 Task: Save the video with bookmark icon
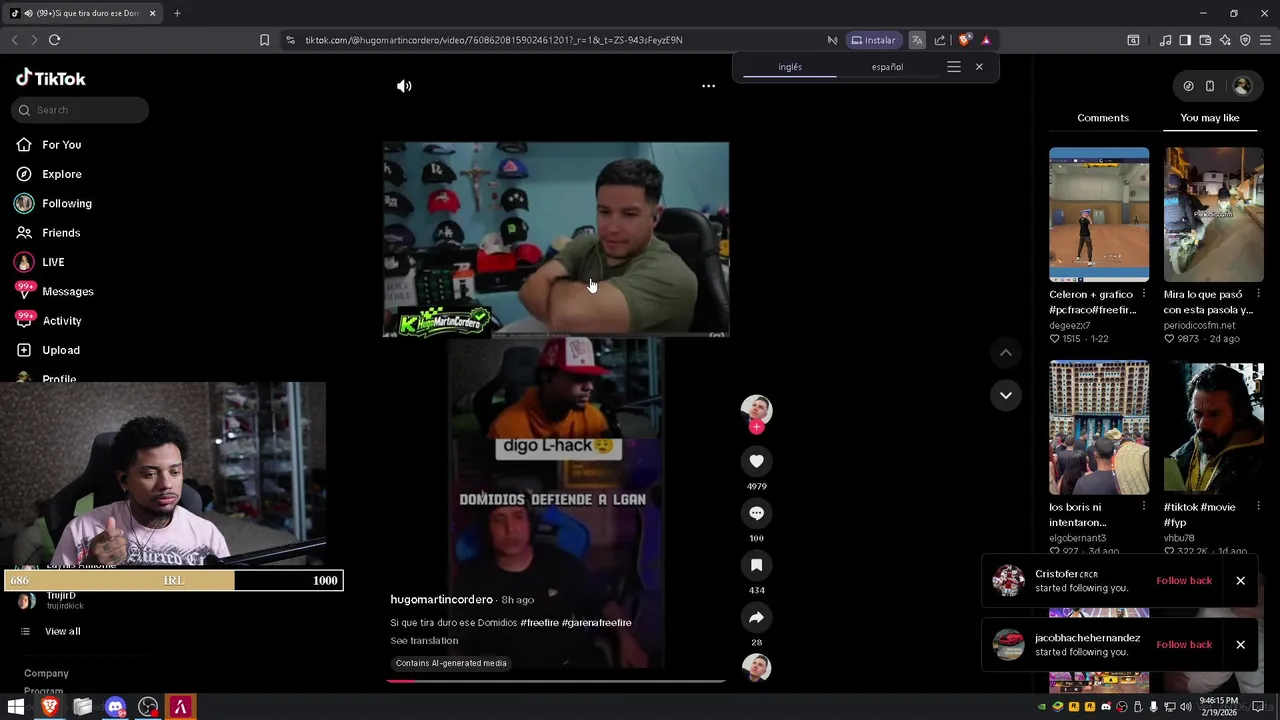click(756, 565)
